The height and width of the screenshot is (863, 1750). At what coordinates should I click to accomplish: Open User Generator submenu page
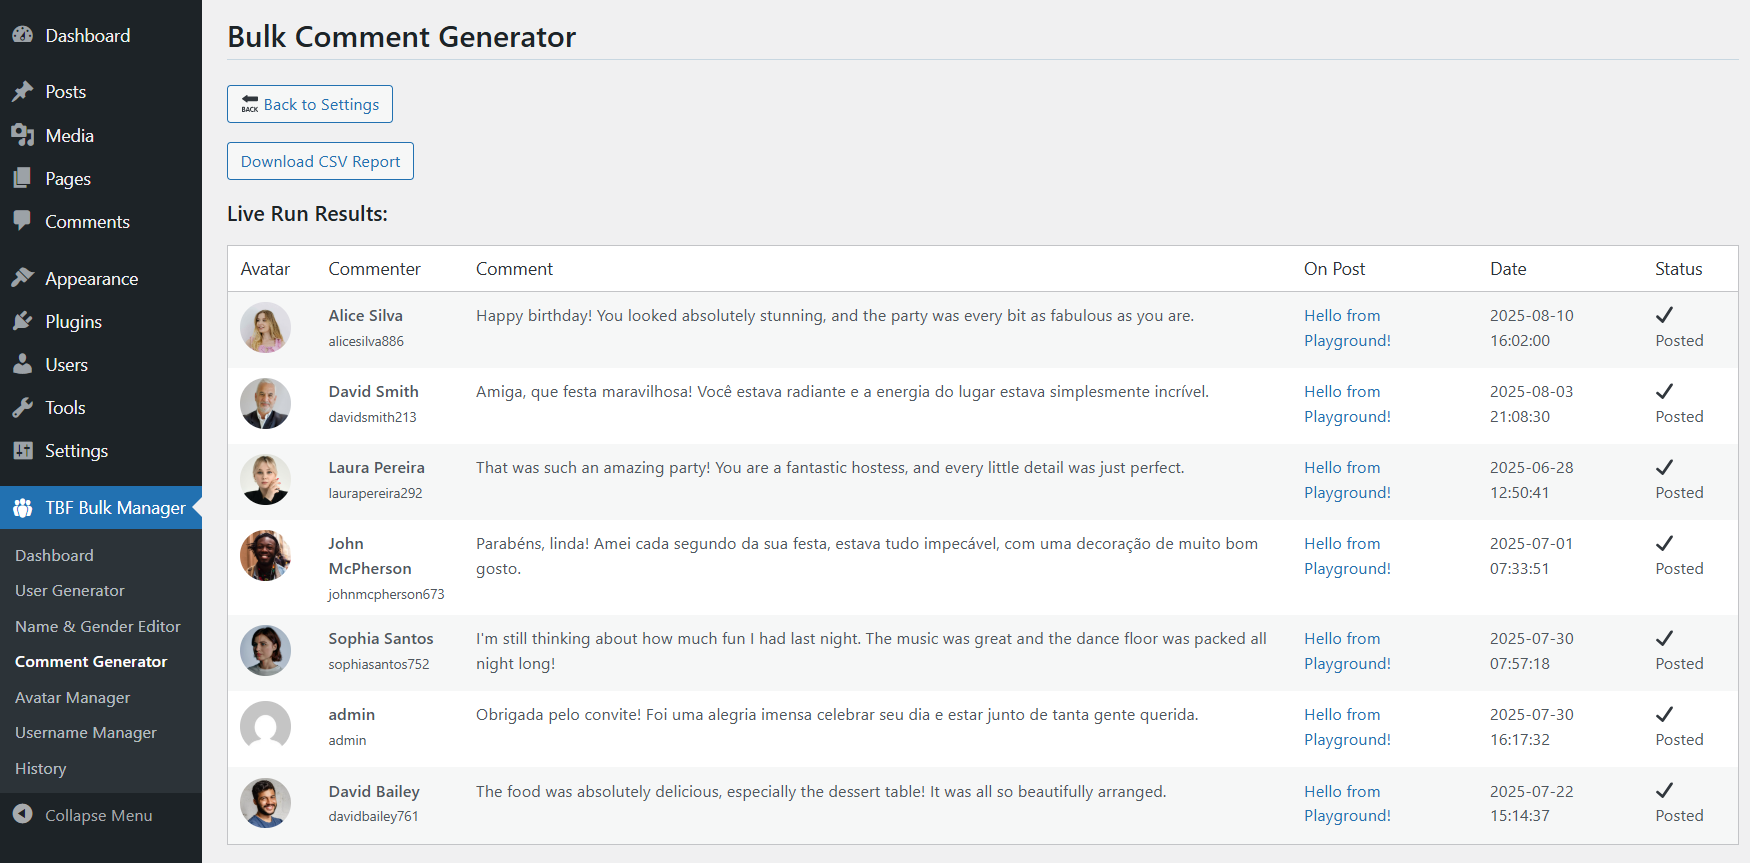pyautogui.click(x=70, y=591)
